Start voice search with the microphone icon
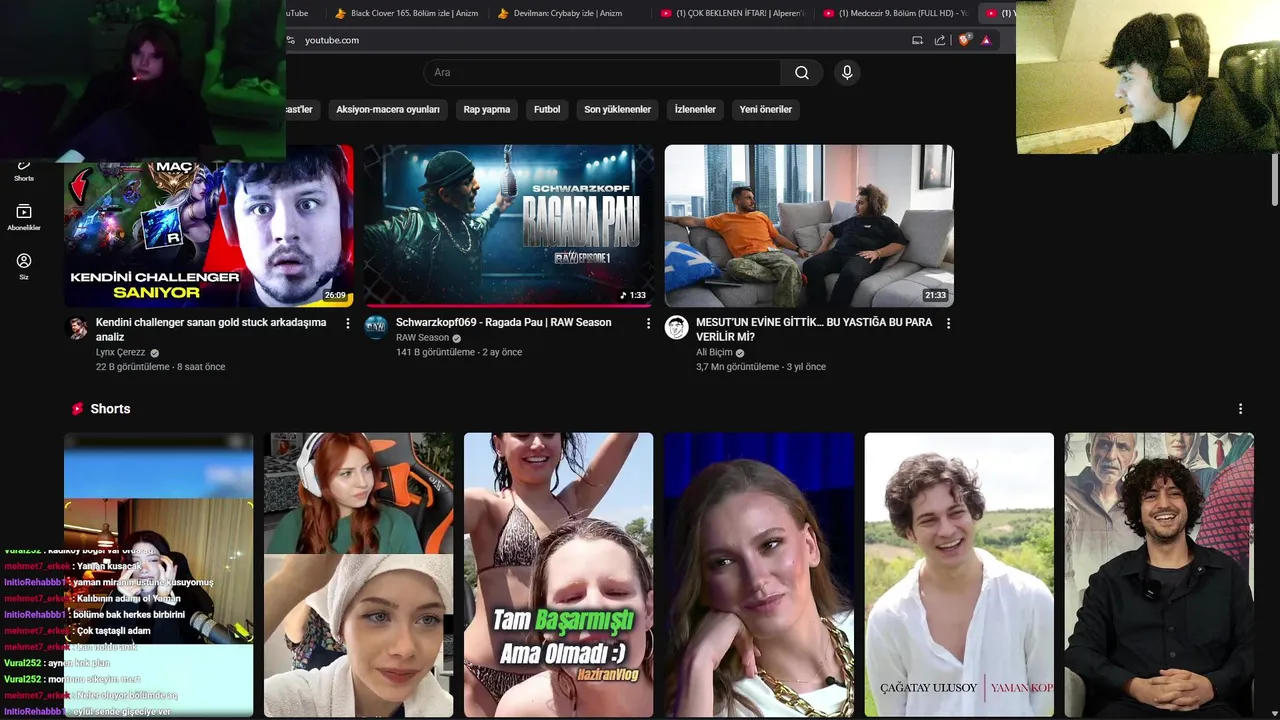Viewport: 1280px width, 720px height. pos(847,72)
